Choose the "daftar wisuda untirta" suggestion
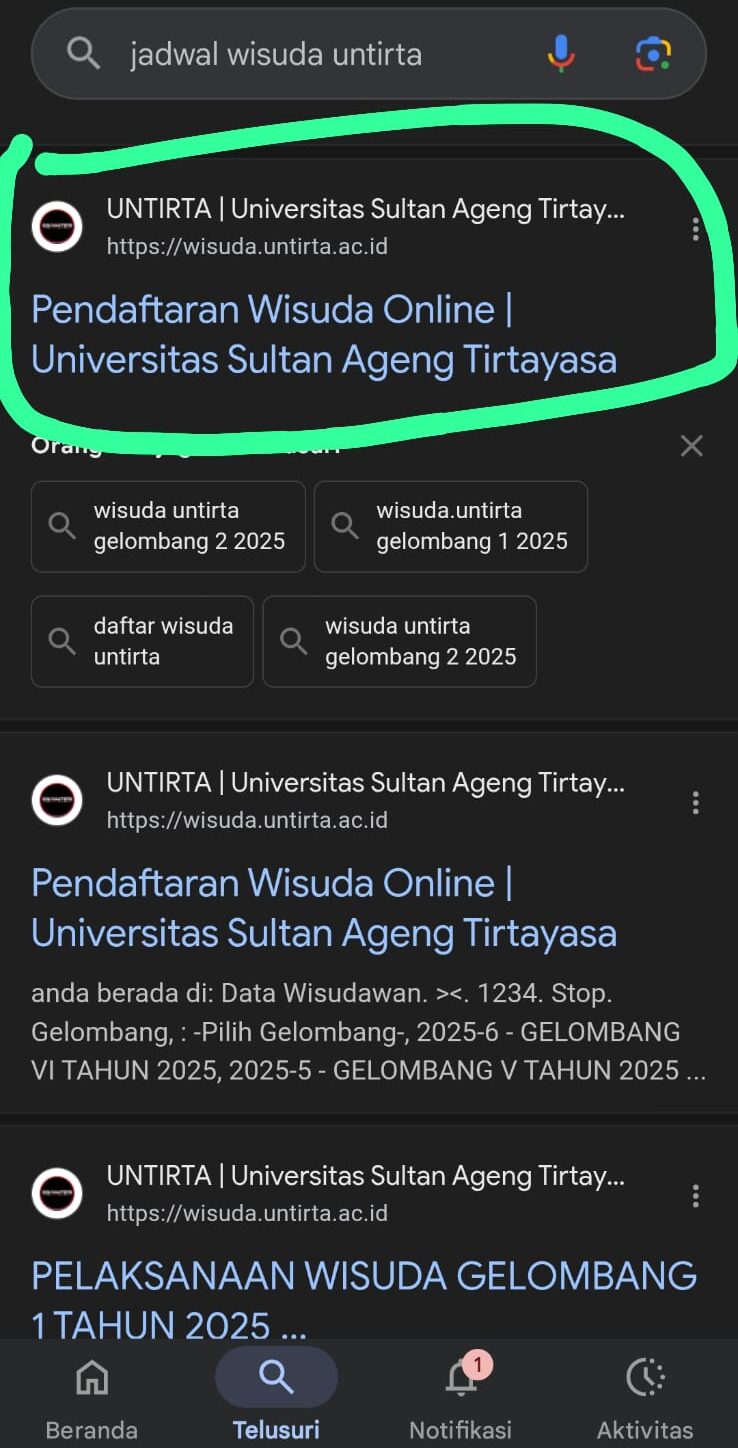738x1448 pixels. [142, 641]
